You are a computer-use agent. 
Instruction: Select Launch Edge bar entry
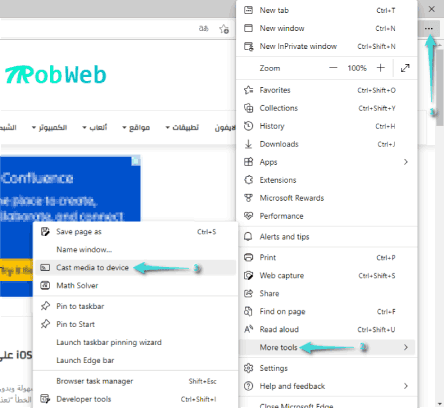(136, 360)
